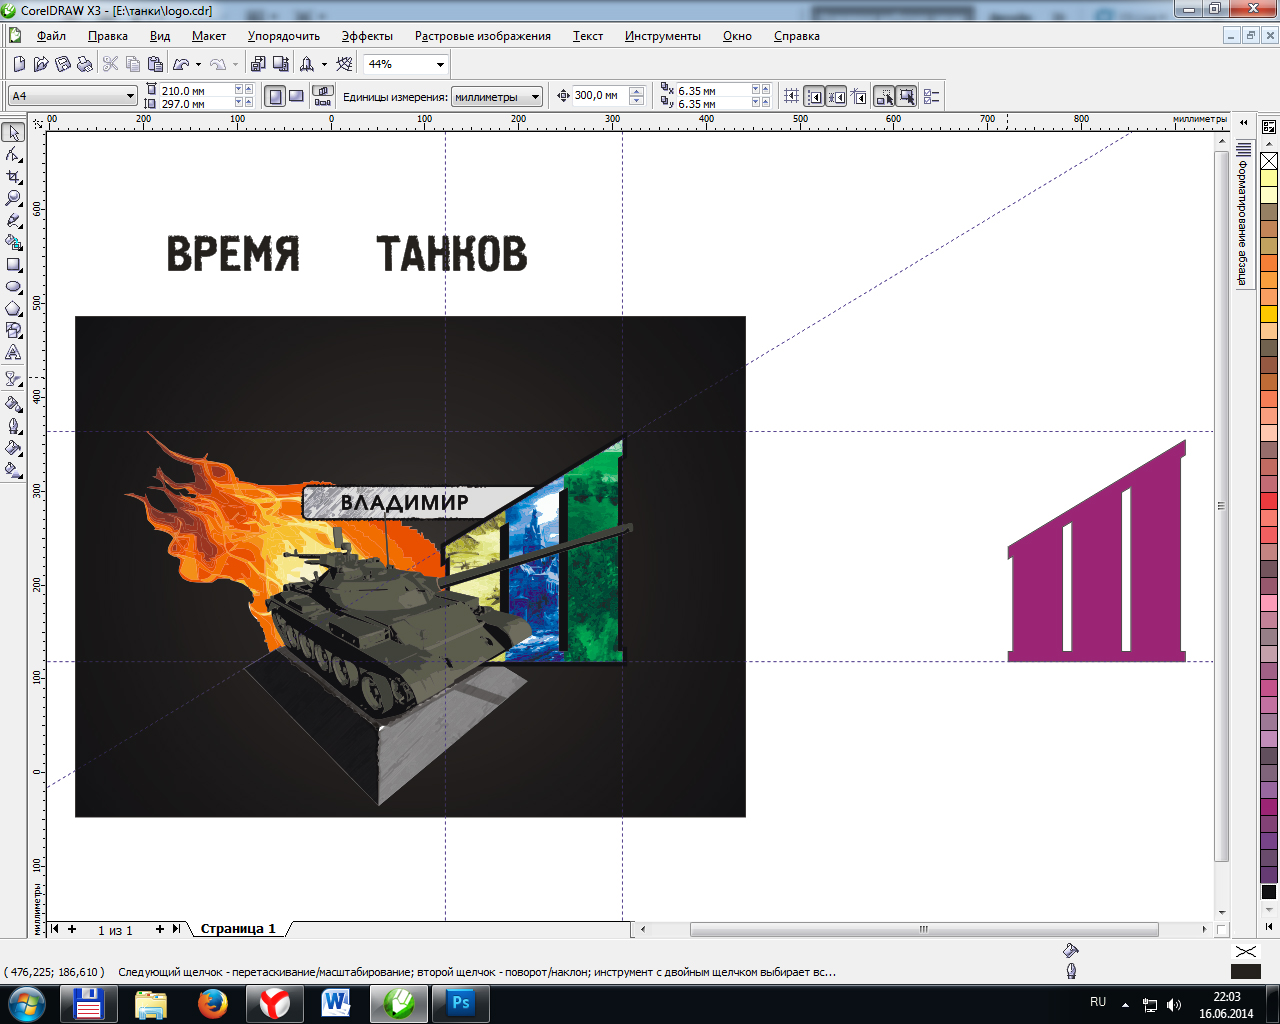Screen dimensions: 1280x1024
Task: Click the Open file icon
Action: (x=41, y=64)
